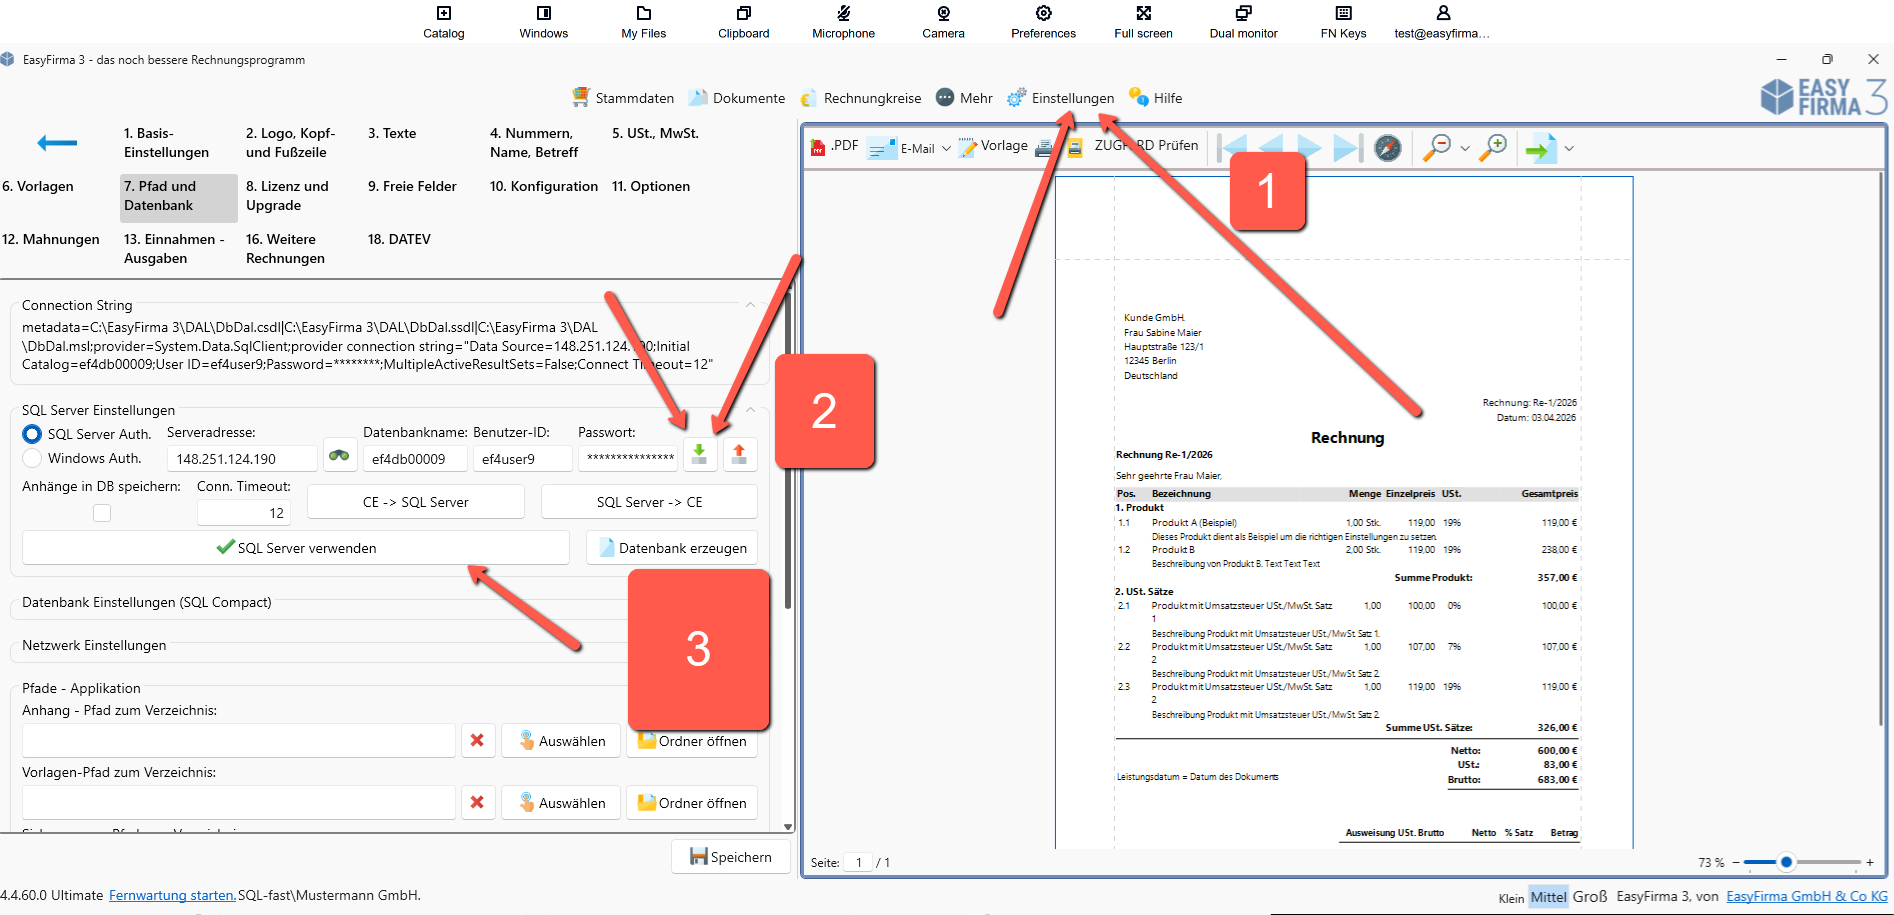Screen dimensions: 1894x915
Task: Expand the zoom-out magnifier dropdown arrow
Action: tap(1465, 149)
